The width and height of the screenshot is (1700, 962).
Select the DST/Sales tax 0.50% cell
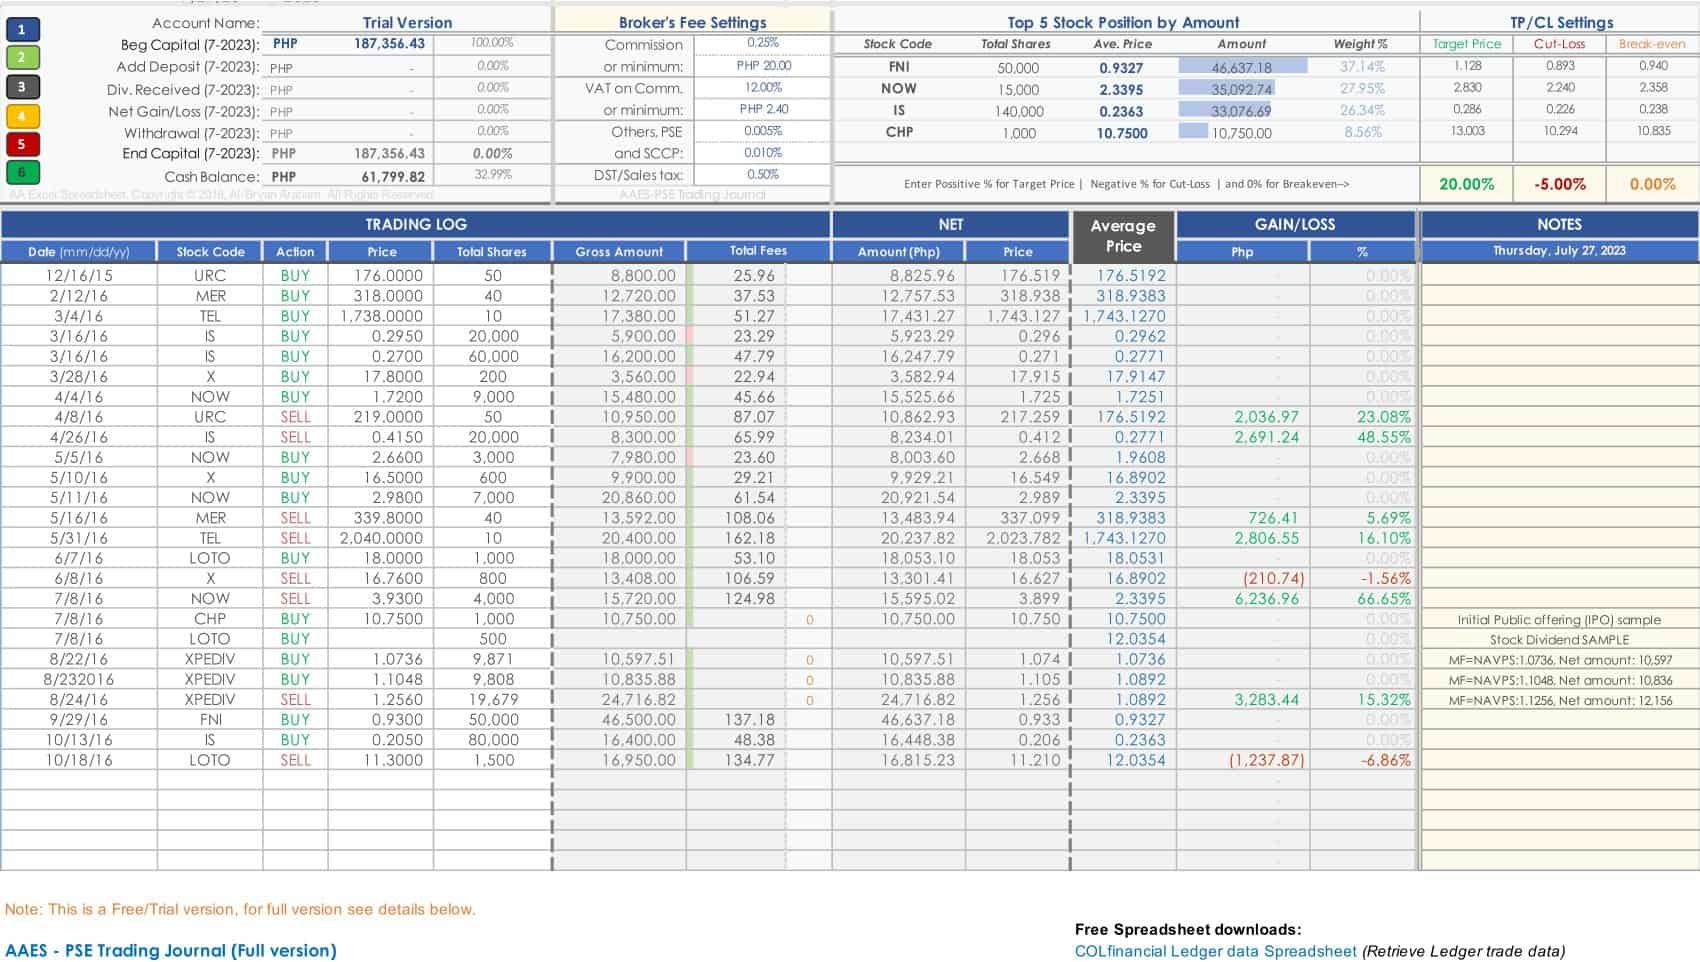click(x=762, y=175)
